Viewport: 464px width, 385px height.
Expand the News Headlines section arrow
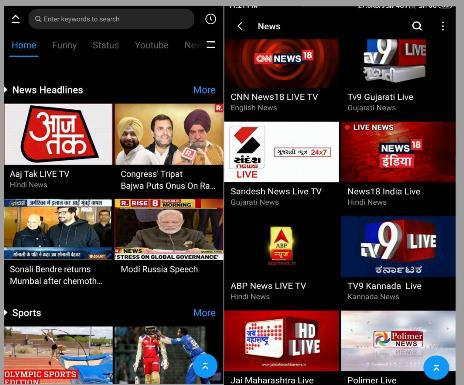click(x=6, y=90)
